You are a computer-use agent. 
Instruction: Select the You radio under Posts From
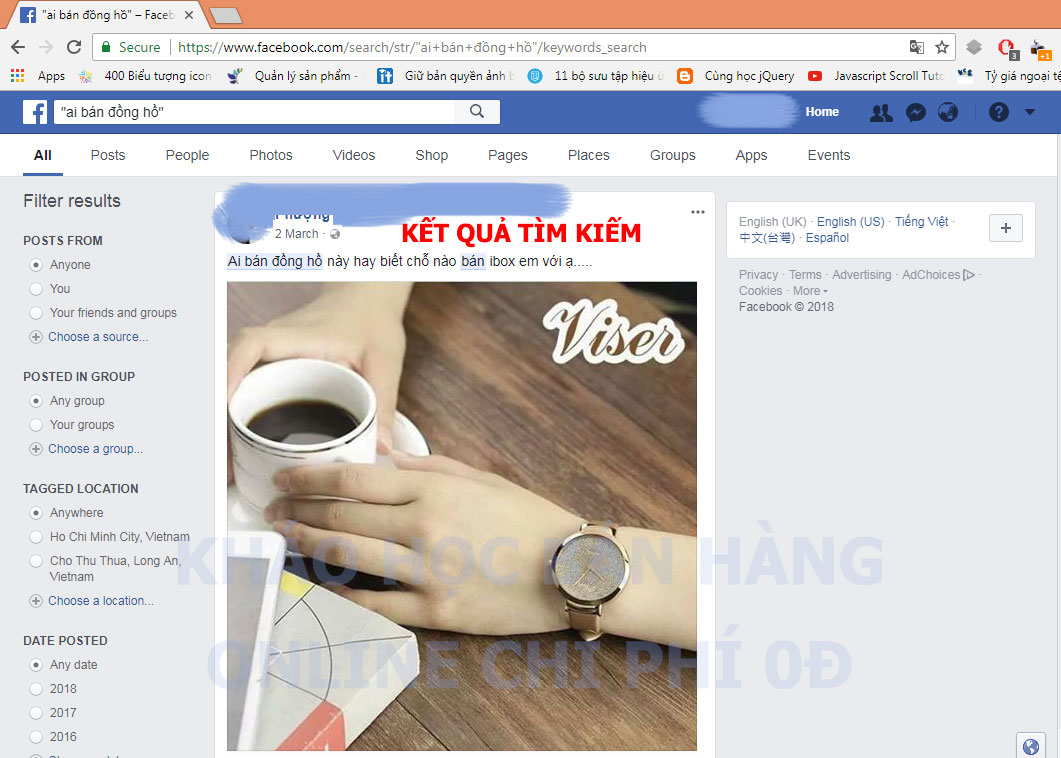click(36, 289)
